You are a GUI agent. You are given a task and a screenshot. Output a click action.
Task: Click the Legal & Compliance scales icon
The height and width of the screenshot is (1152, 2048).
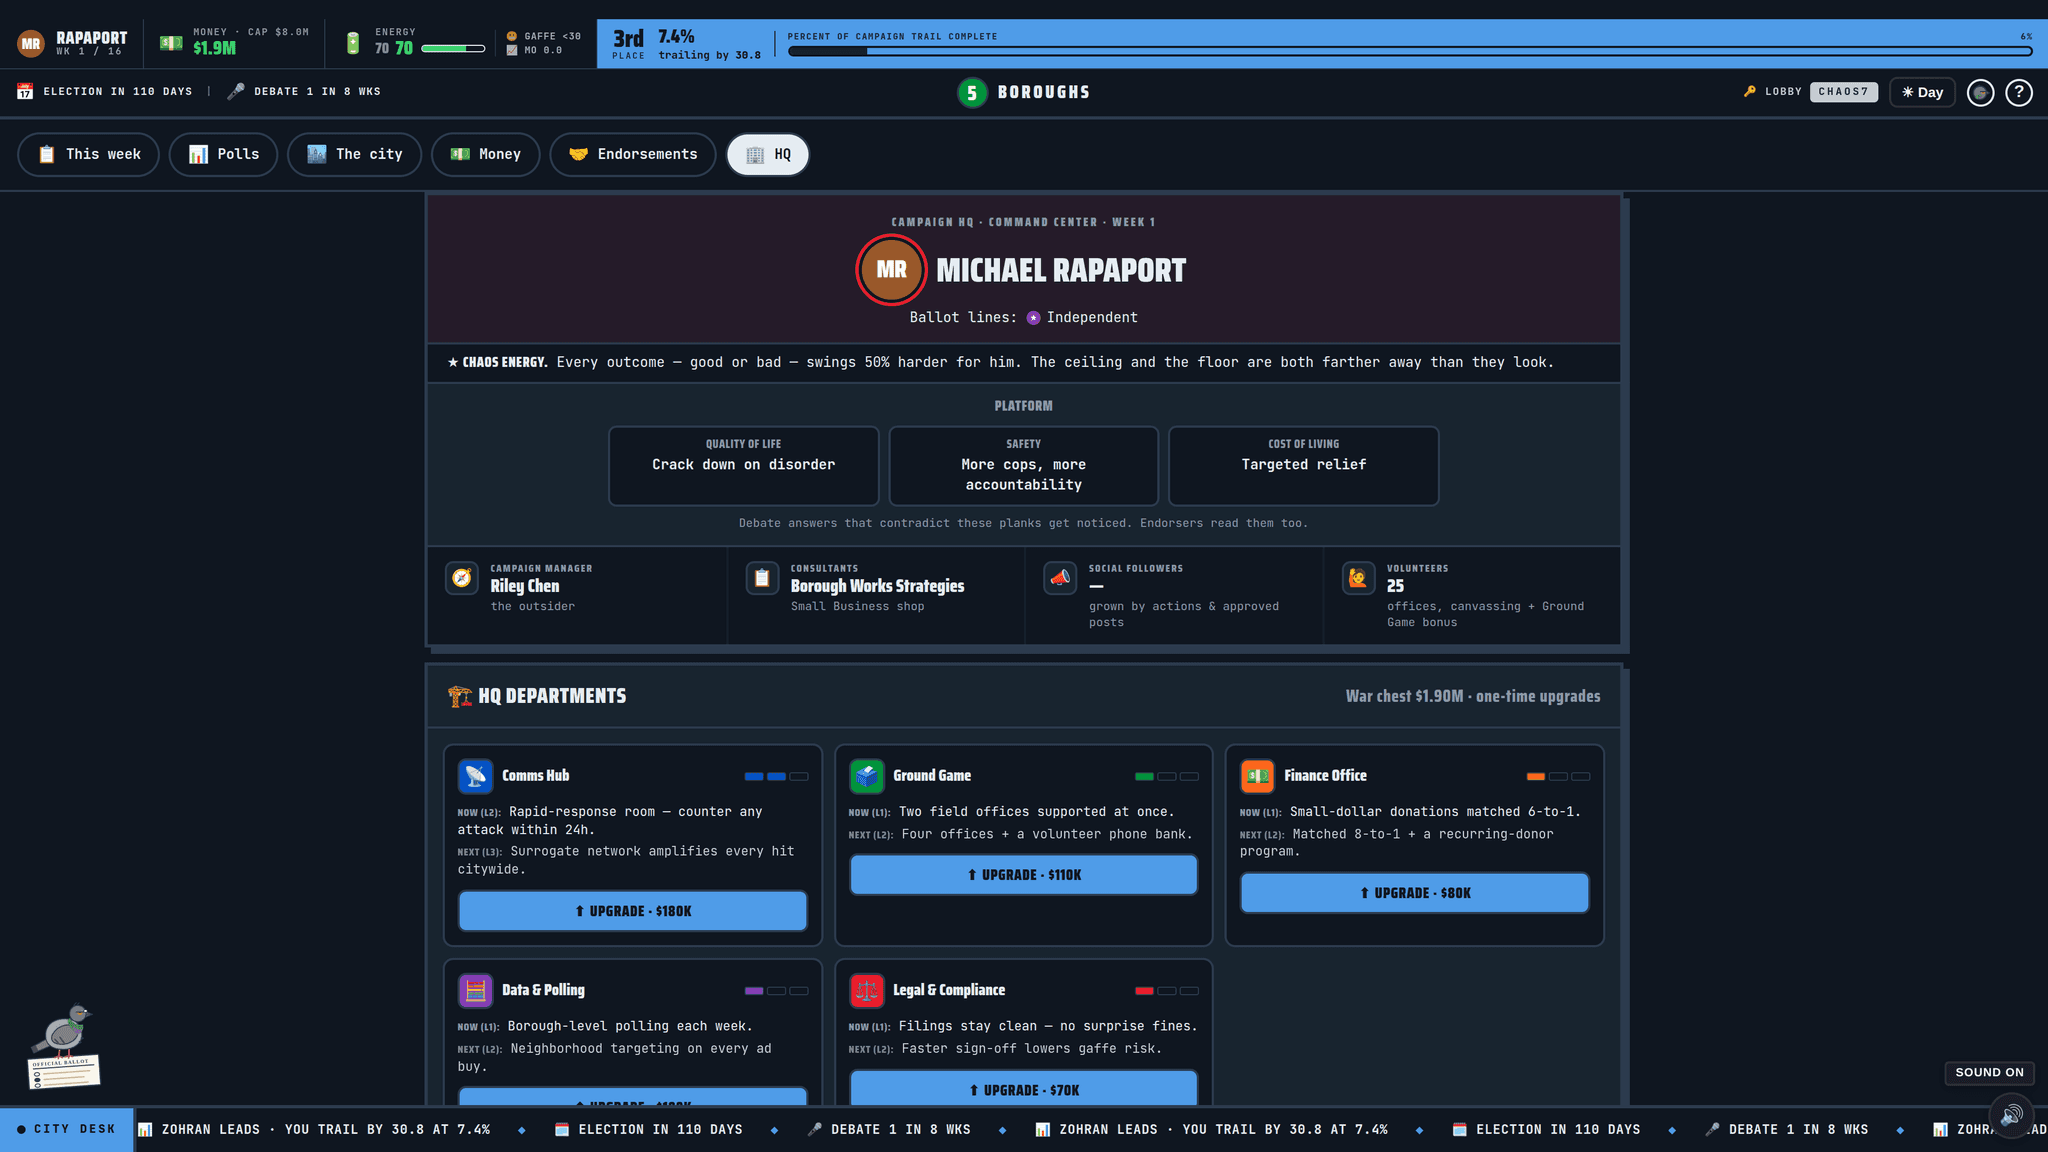866,991
